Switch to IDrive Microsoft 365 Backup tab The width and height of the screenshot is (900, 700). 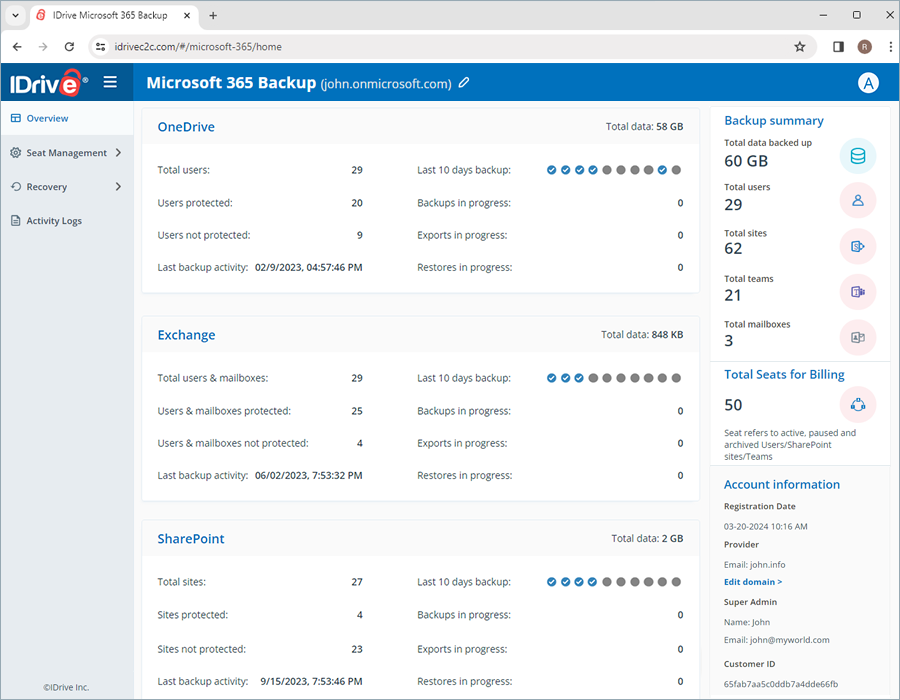(x=112, y=15)
